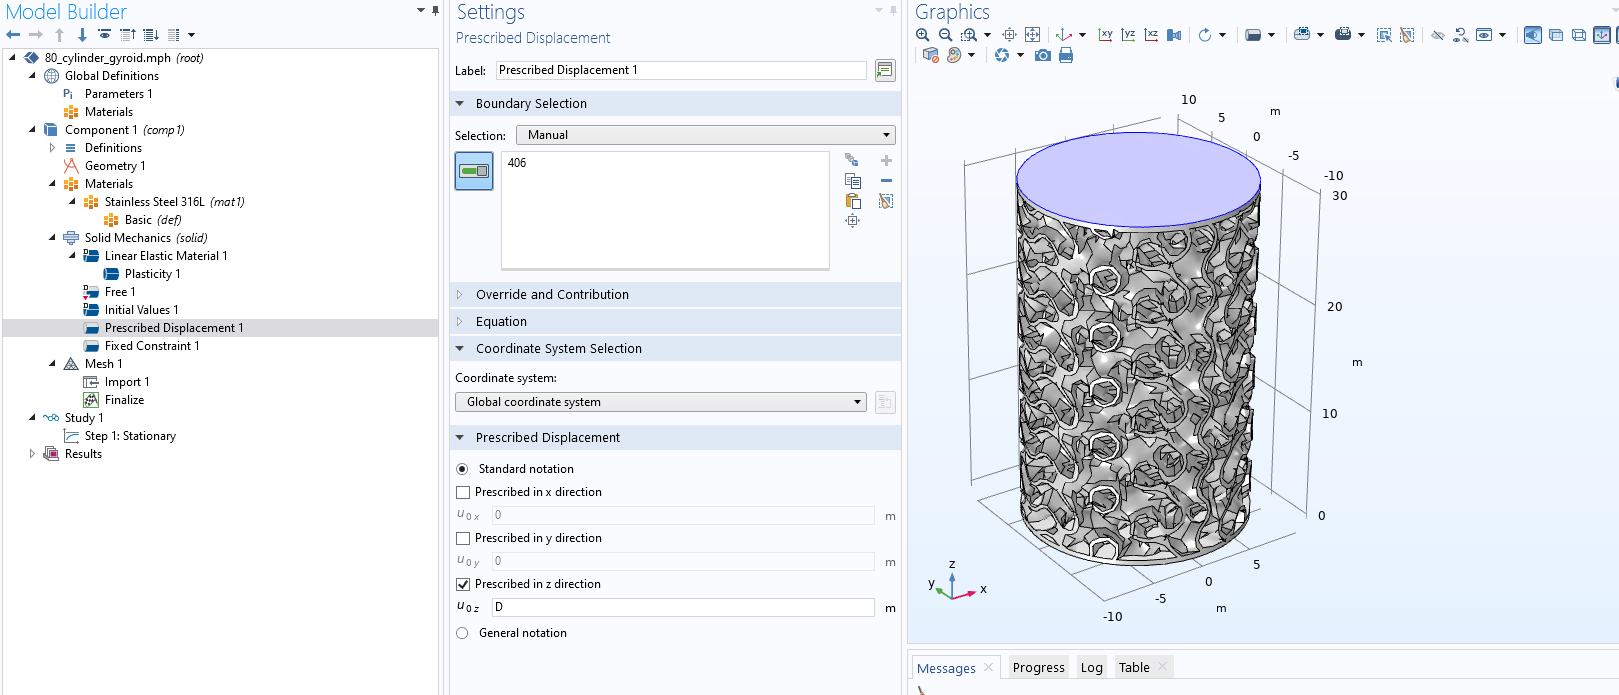Image resolution: width=1619 pixels, height=695 pixels.
Task: Open the Log tab
Action: coord(1091,668)
